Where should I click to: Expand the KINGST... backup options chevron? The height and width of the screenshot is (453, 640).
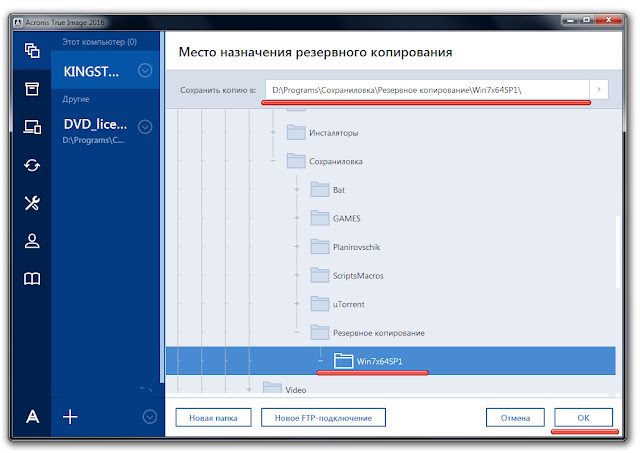(145, 71)
